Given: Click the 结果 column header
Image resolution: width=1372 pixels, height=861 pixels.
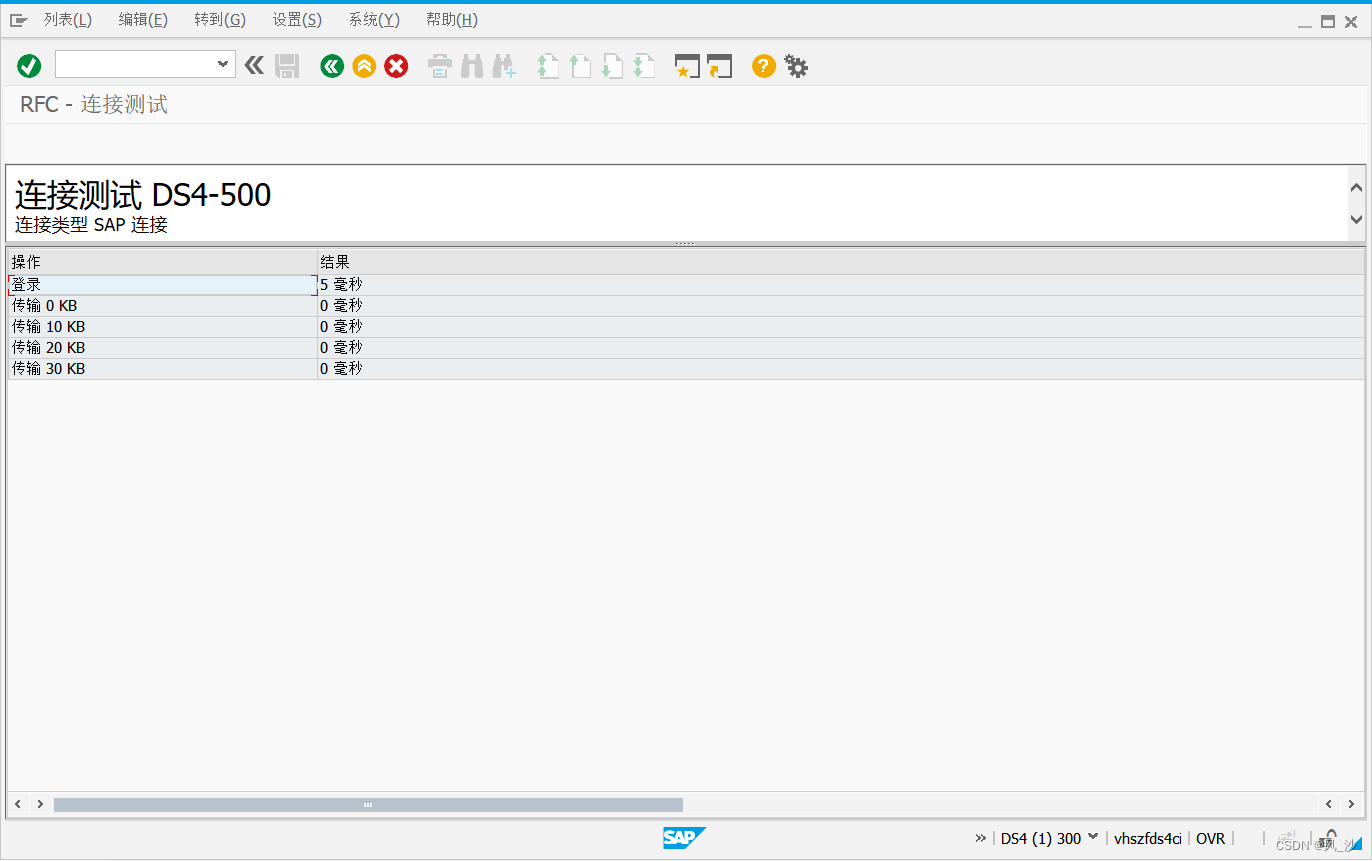Looking at the screenshot, I should [841, 262].
